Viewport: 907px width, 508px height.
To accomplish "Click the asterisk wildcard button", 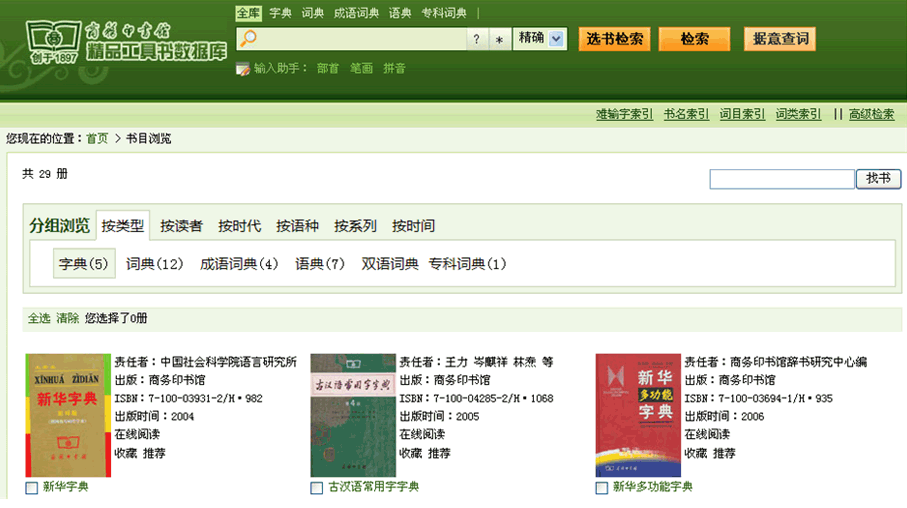I will tap(499, 39).
